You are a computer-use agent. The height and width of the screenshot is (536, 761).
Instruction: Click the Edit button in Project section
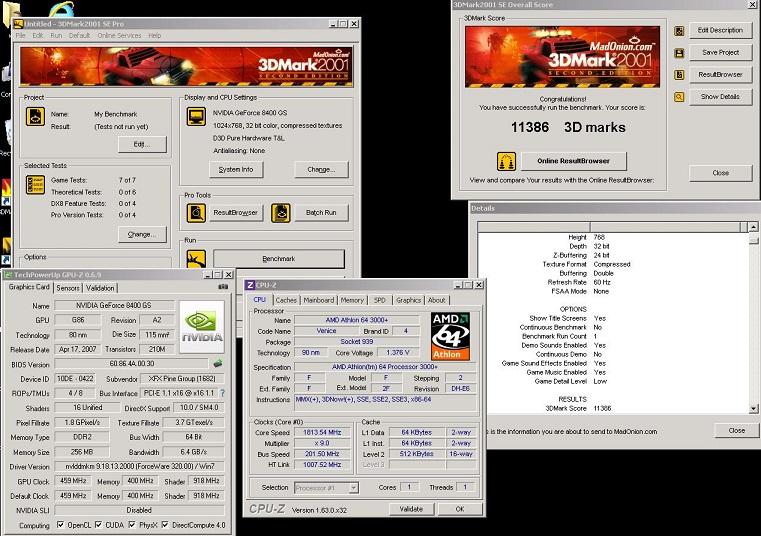click(142, 144)
